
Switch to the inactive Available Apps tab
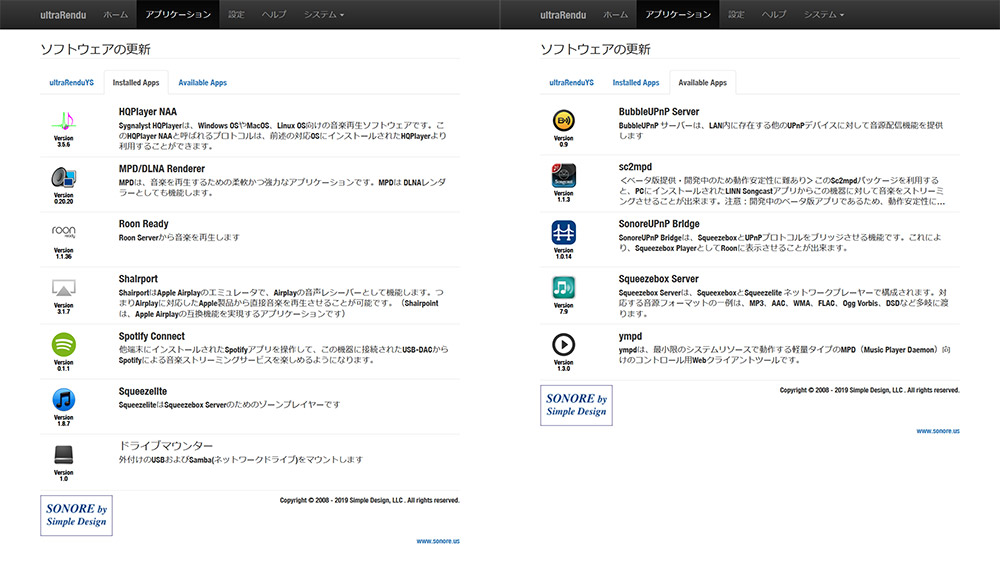[x=202, y=83]
